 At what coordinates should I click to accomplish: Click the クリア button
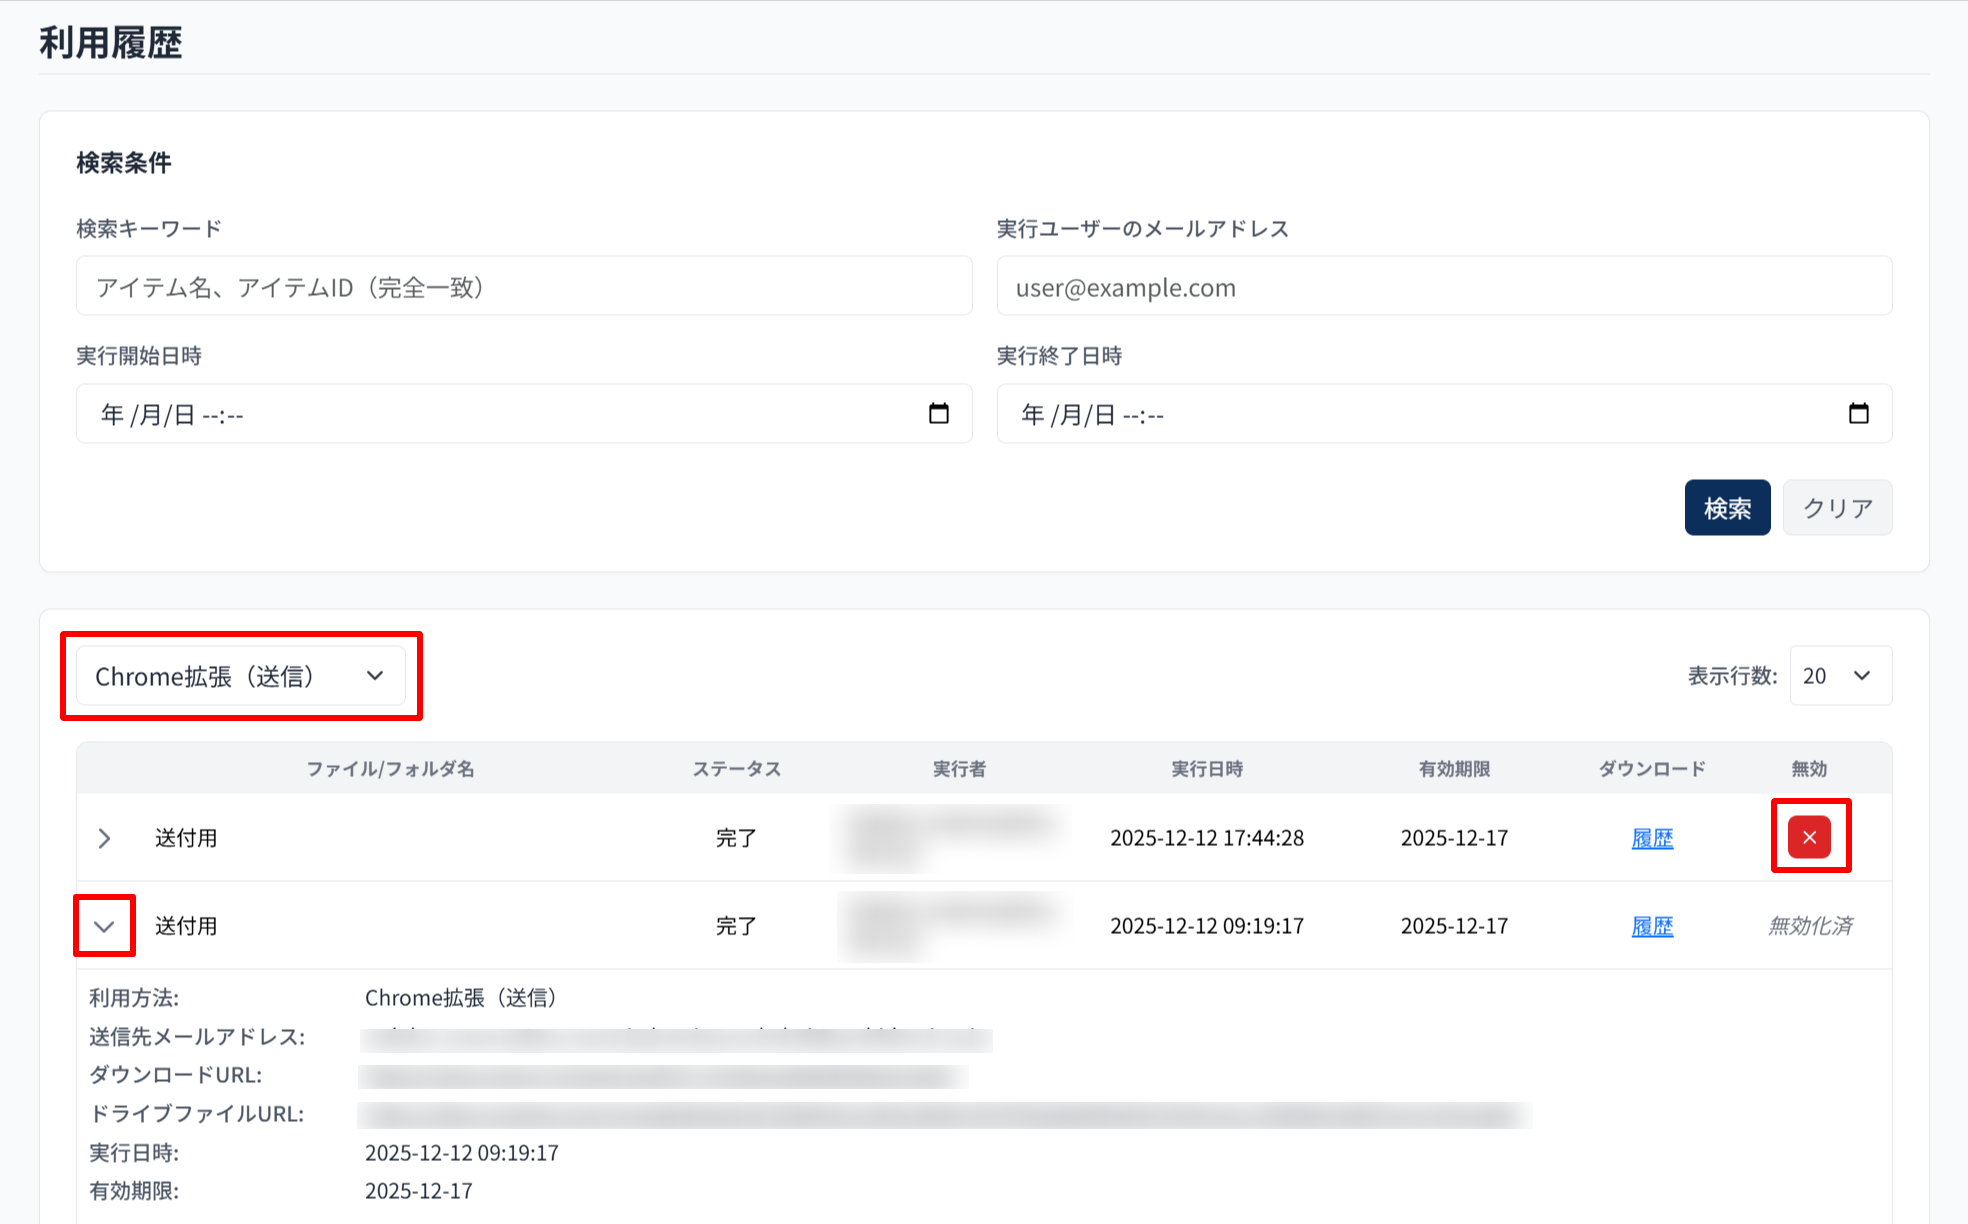point(1837,508)
